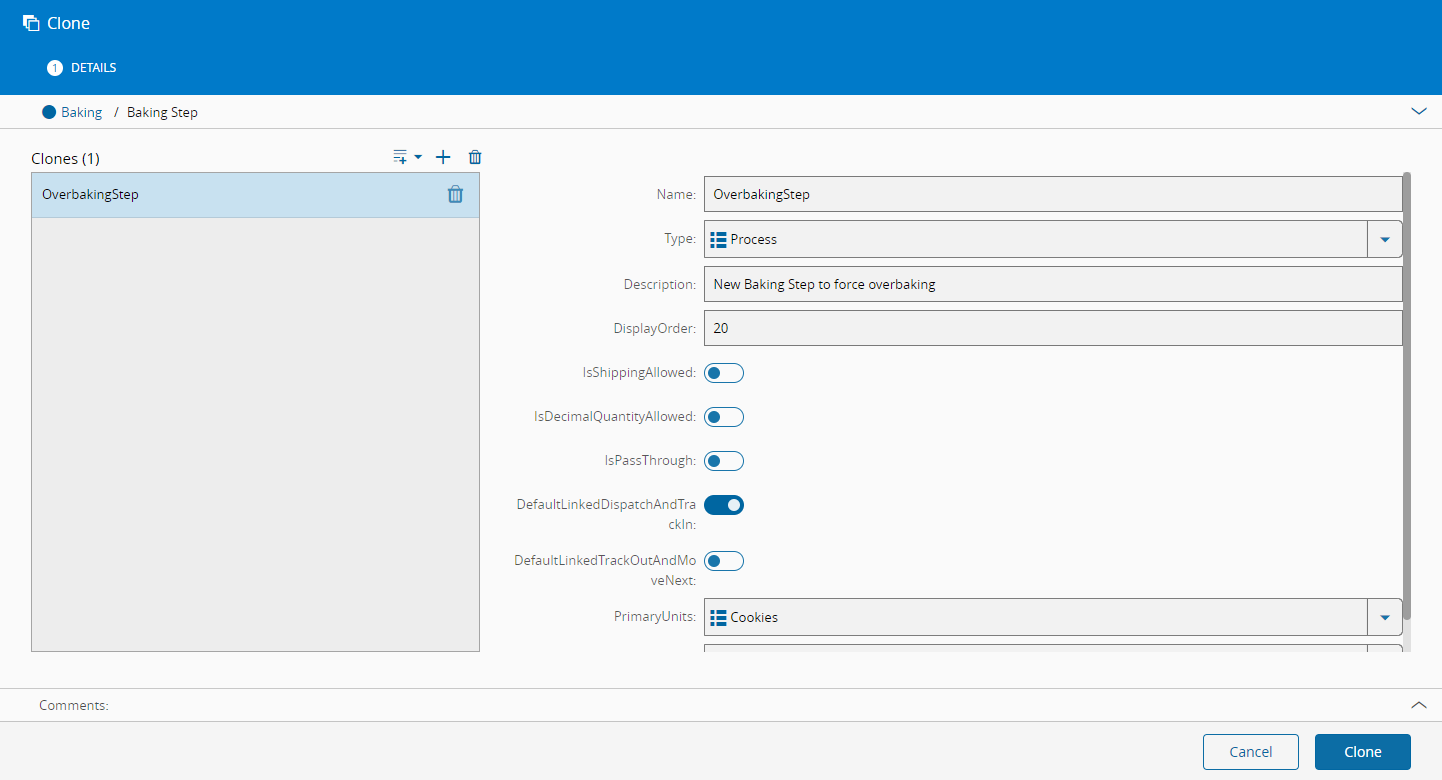1442x780 pixels.
Task: Click the trash icon above the clones list
Action: (475, 157)
